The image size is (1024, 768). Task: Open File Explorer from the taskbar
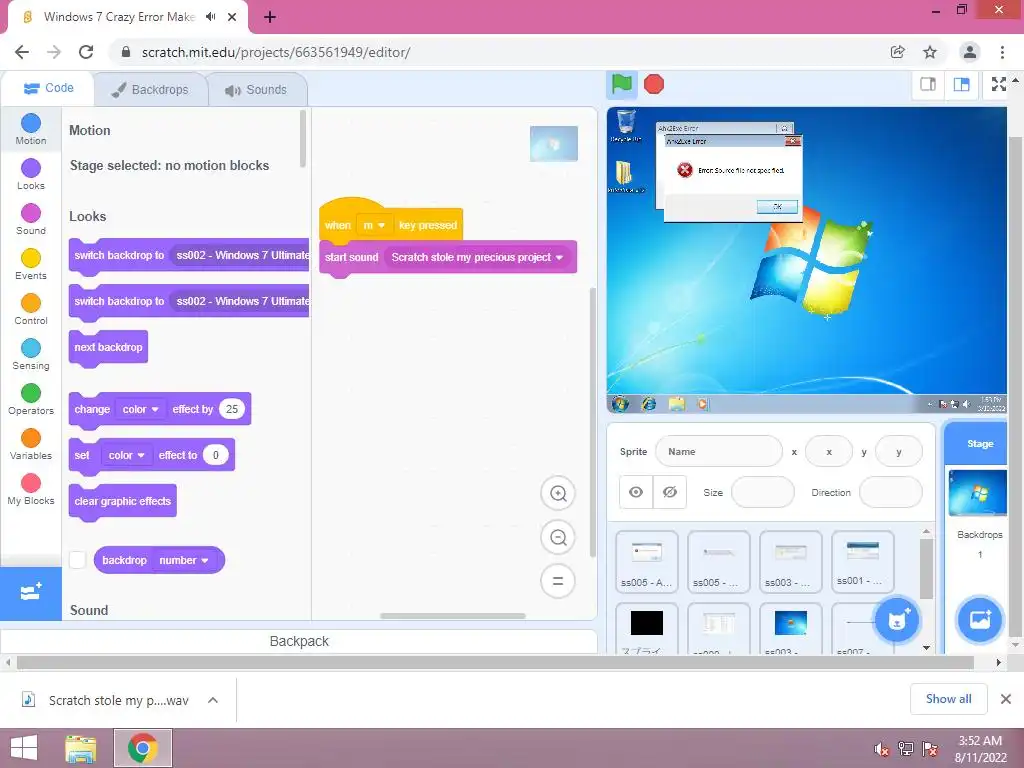[81, 748]
